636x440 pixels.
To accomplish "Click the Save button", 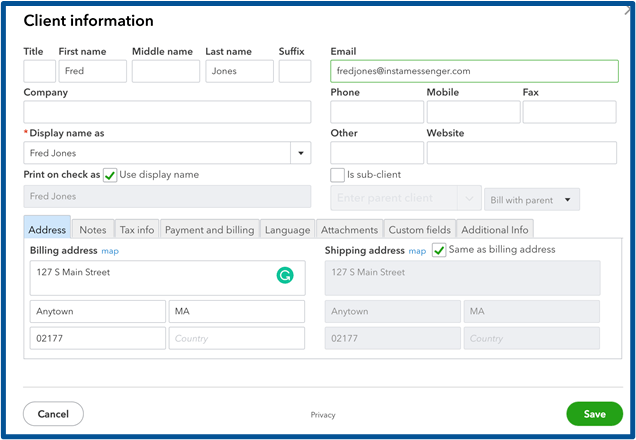I will pos(594,414).
